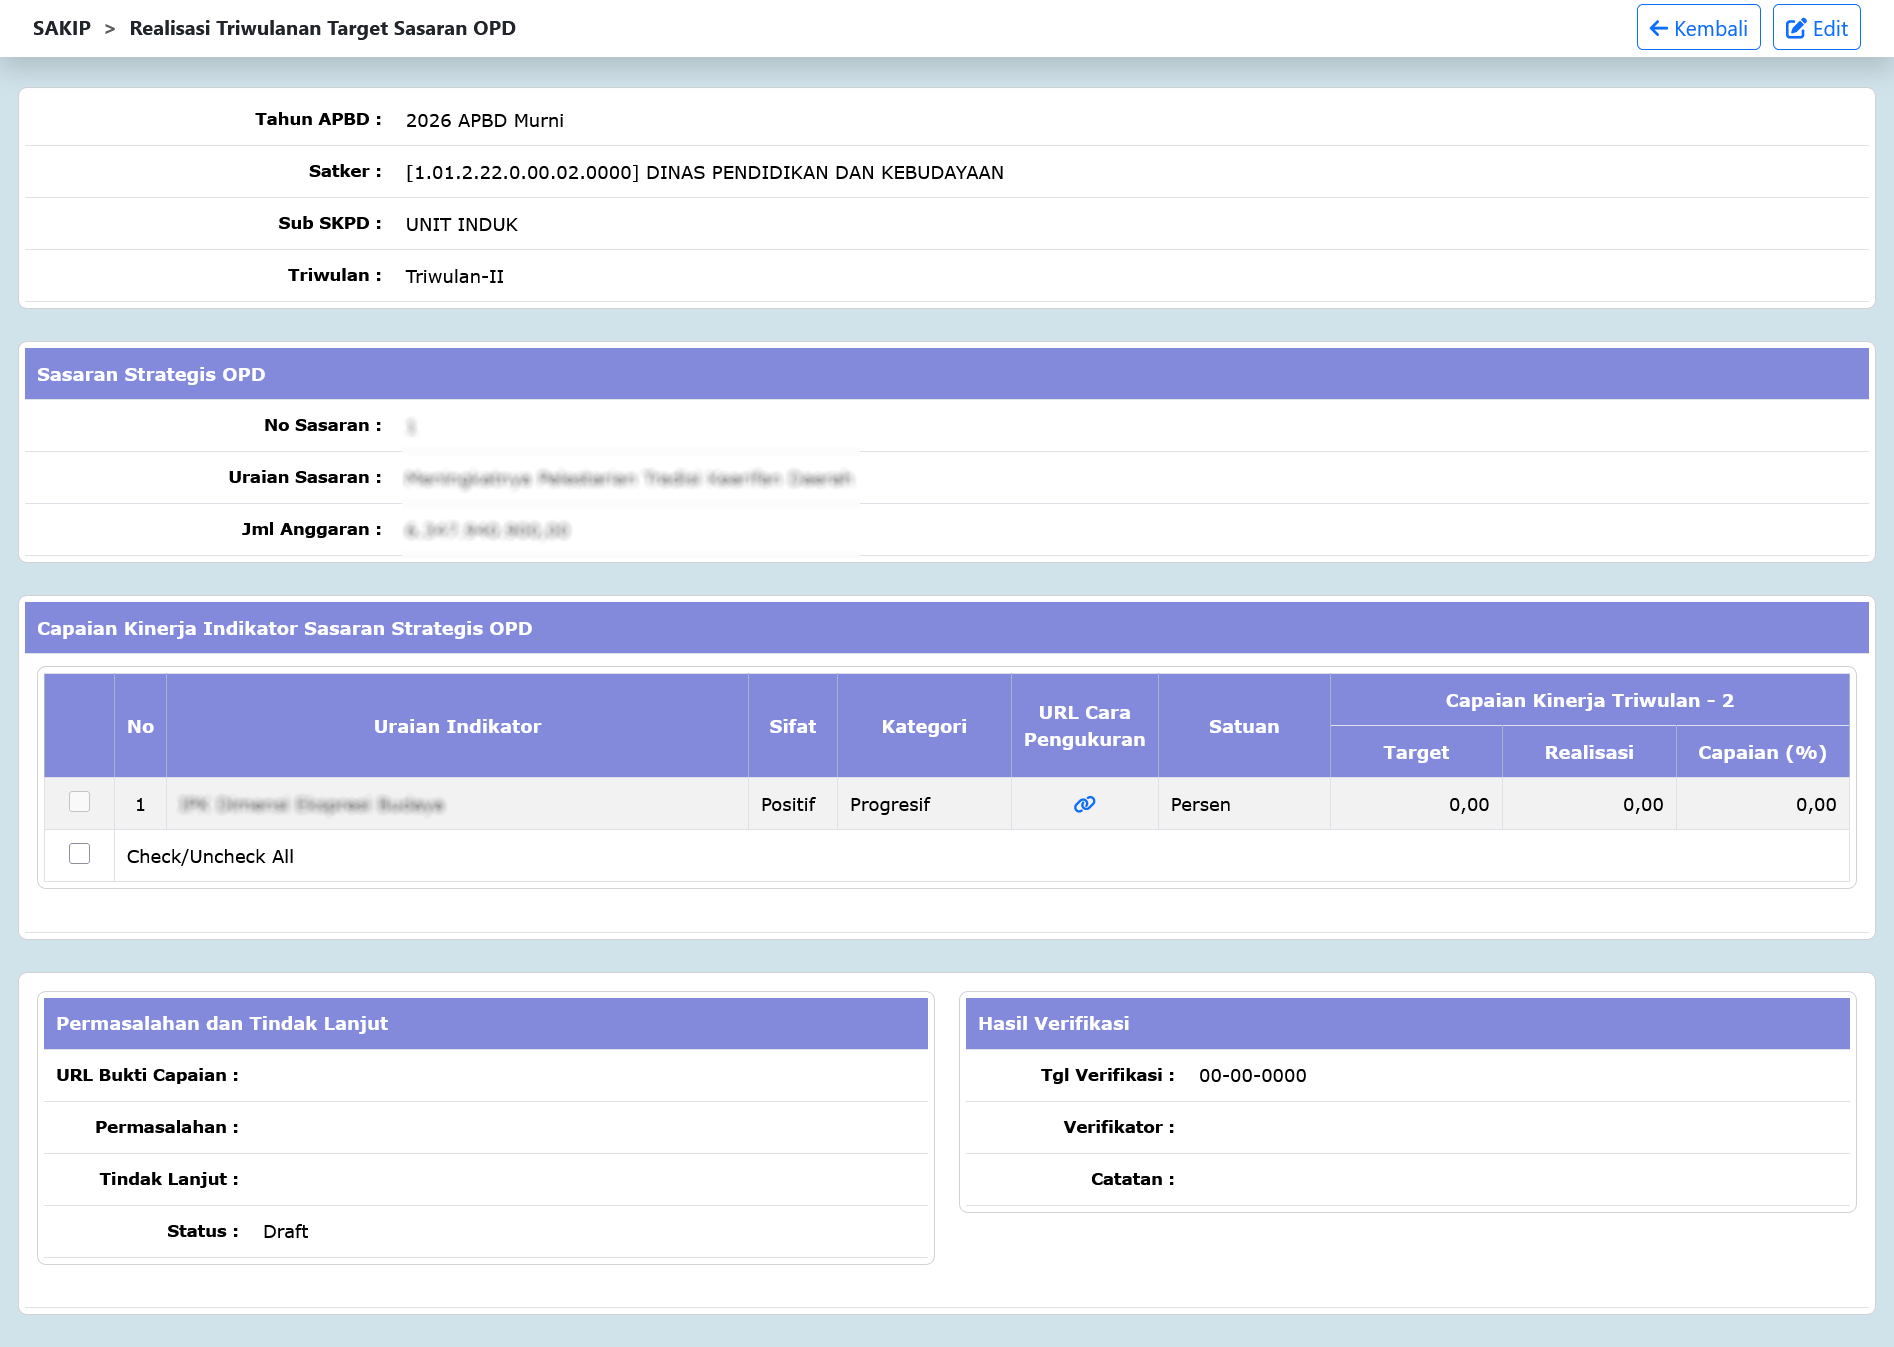Click the Sasaran Strategis OPD section header
Screen dimensions: 1894x1347
coord(946,374)
